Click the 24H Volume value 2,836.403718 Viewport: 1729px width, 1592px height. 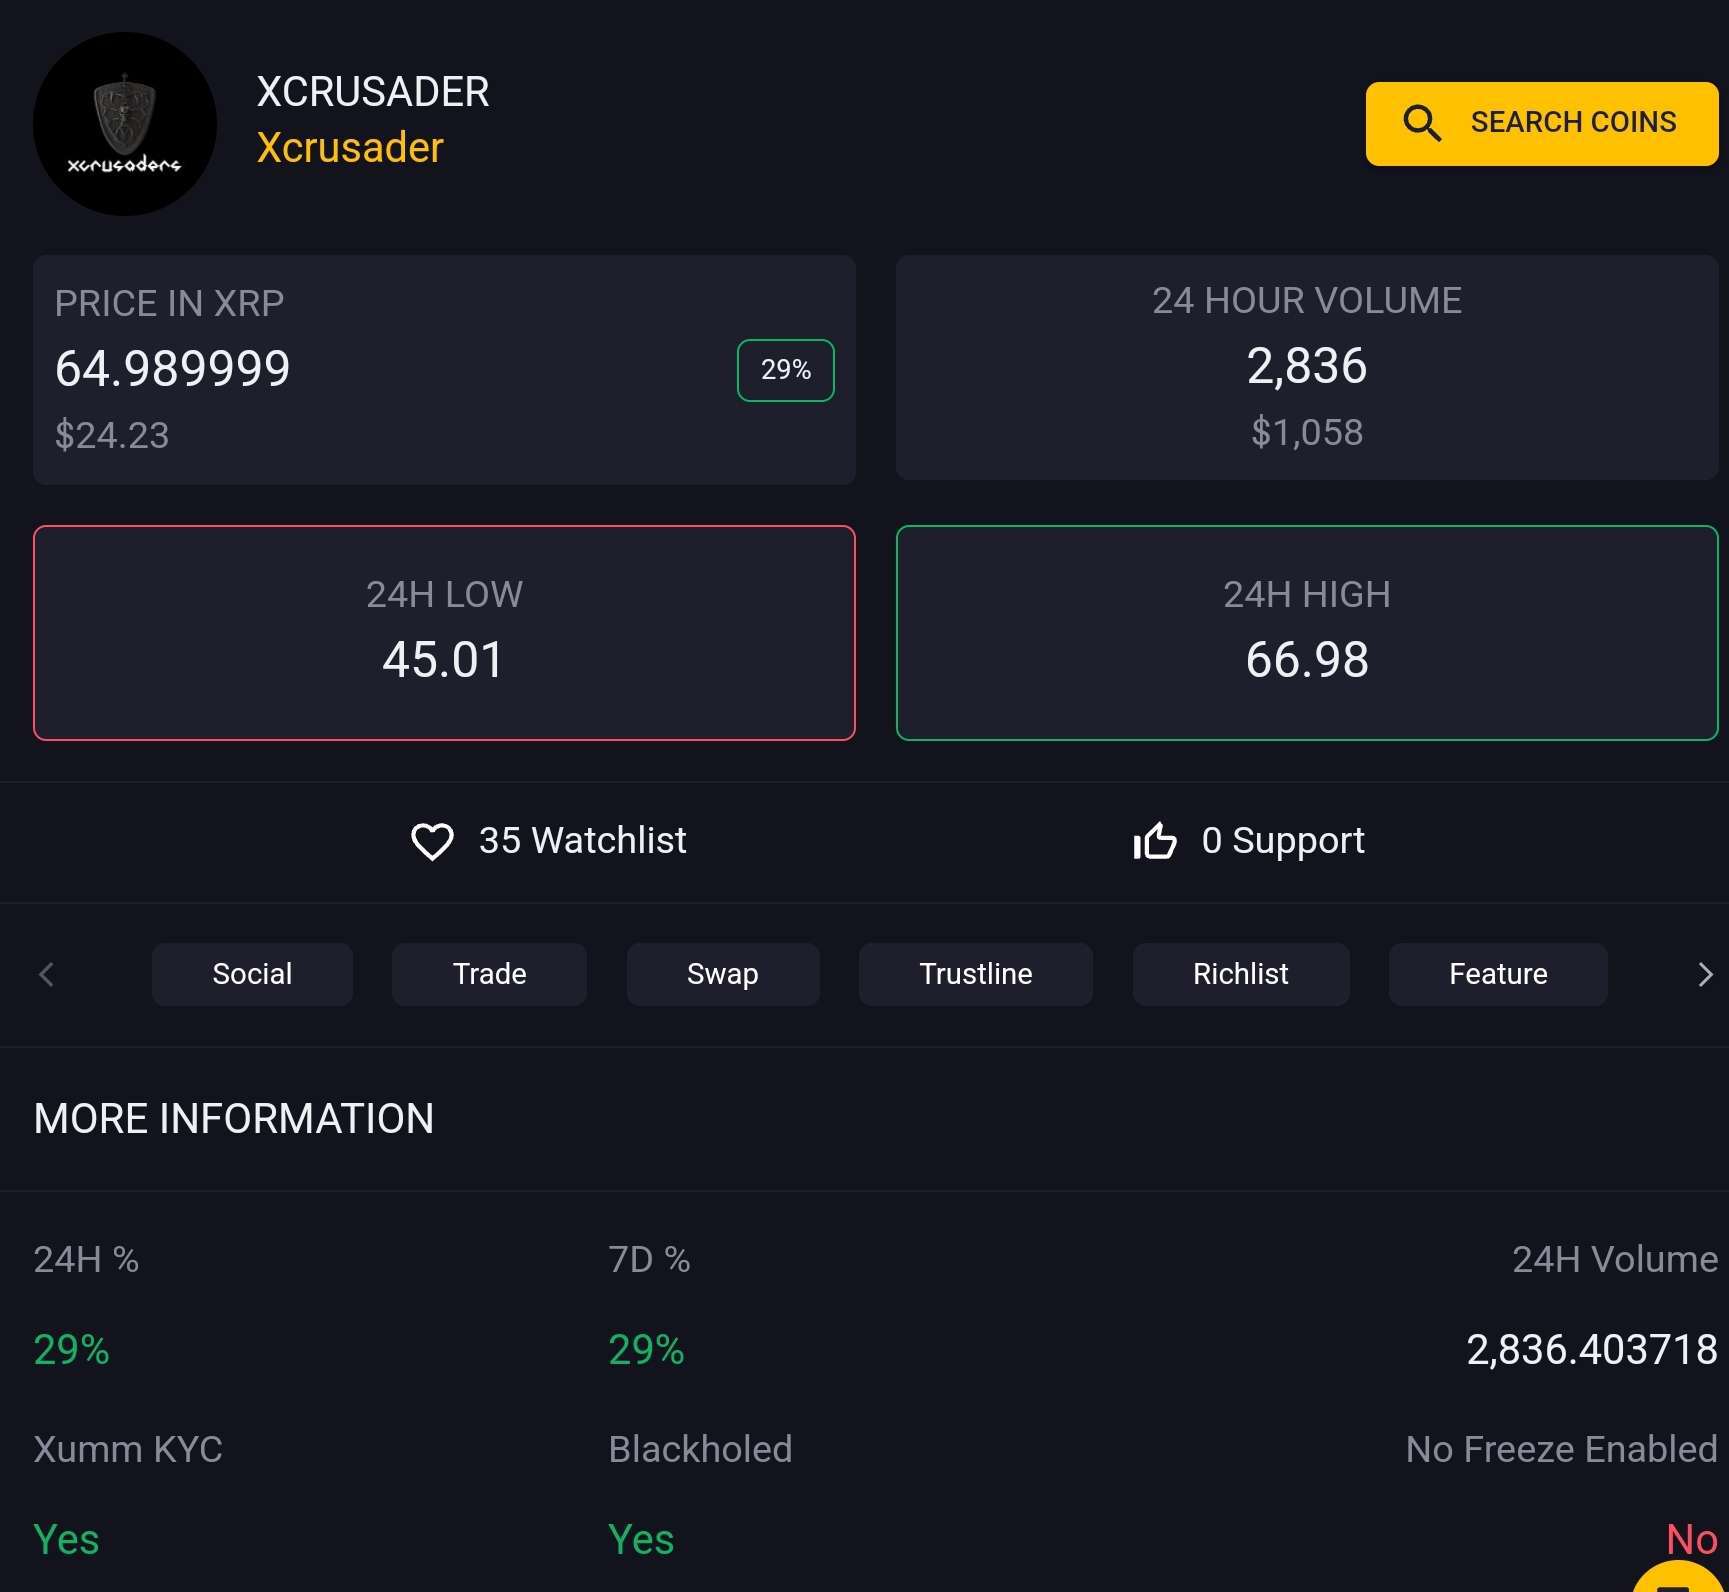[x=1592, y=1350]
